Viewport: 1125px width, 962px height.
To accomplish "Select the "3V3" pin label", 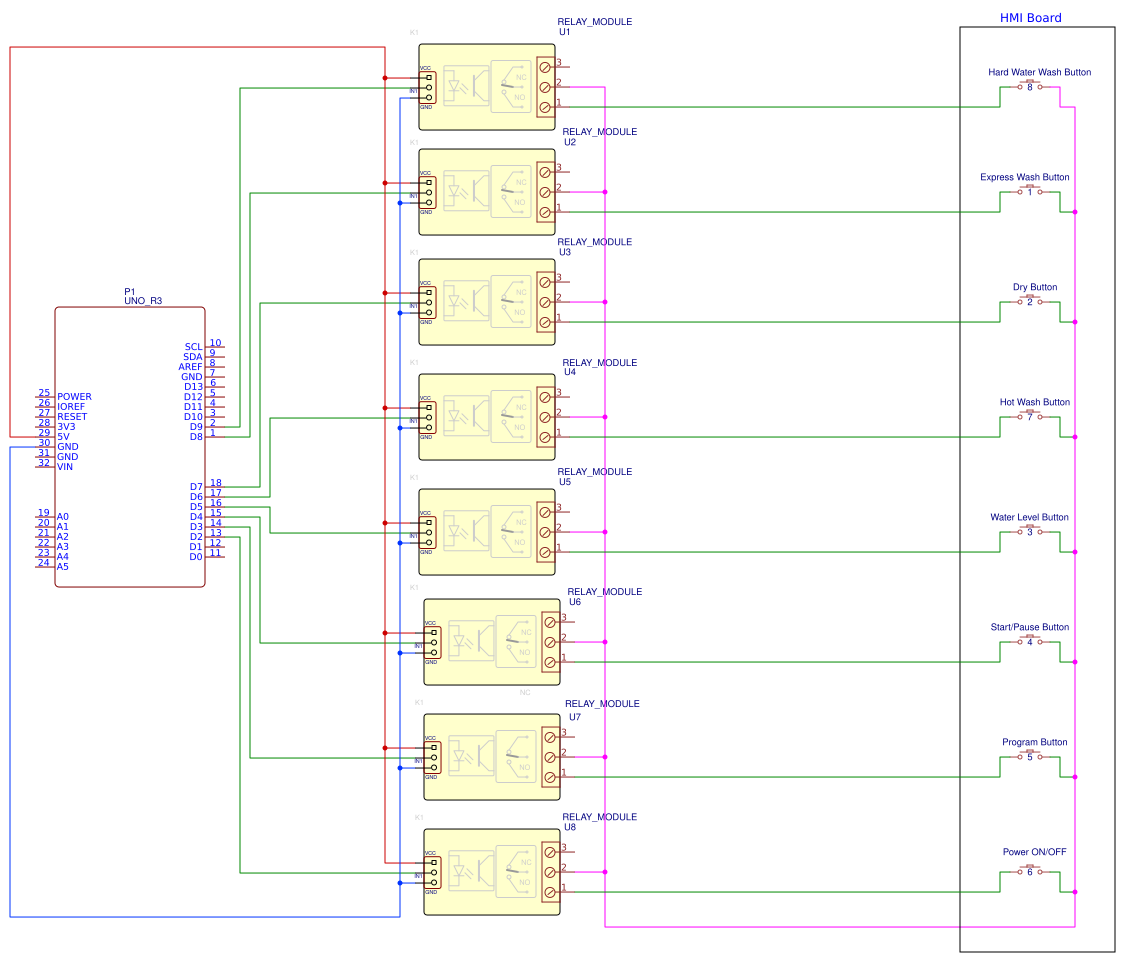I will 66,428.
